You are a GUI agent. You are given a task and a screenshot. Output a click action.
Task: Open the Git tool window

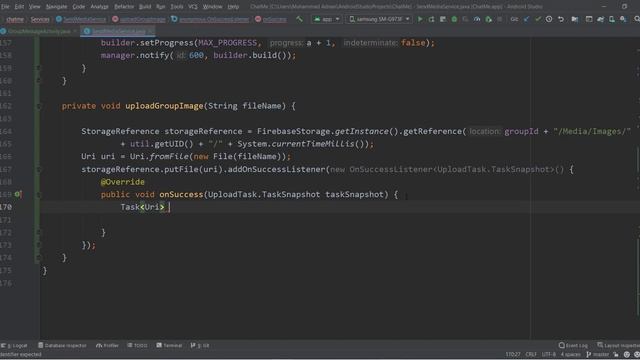[200, 345]
